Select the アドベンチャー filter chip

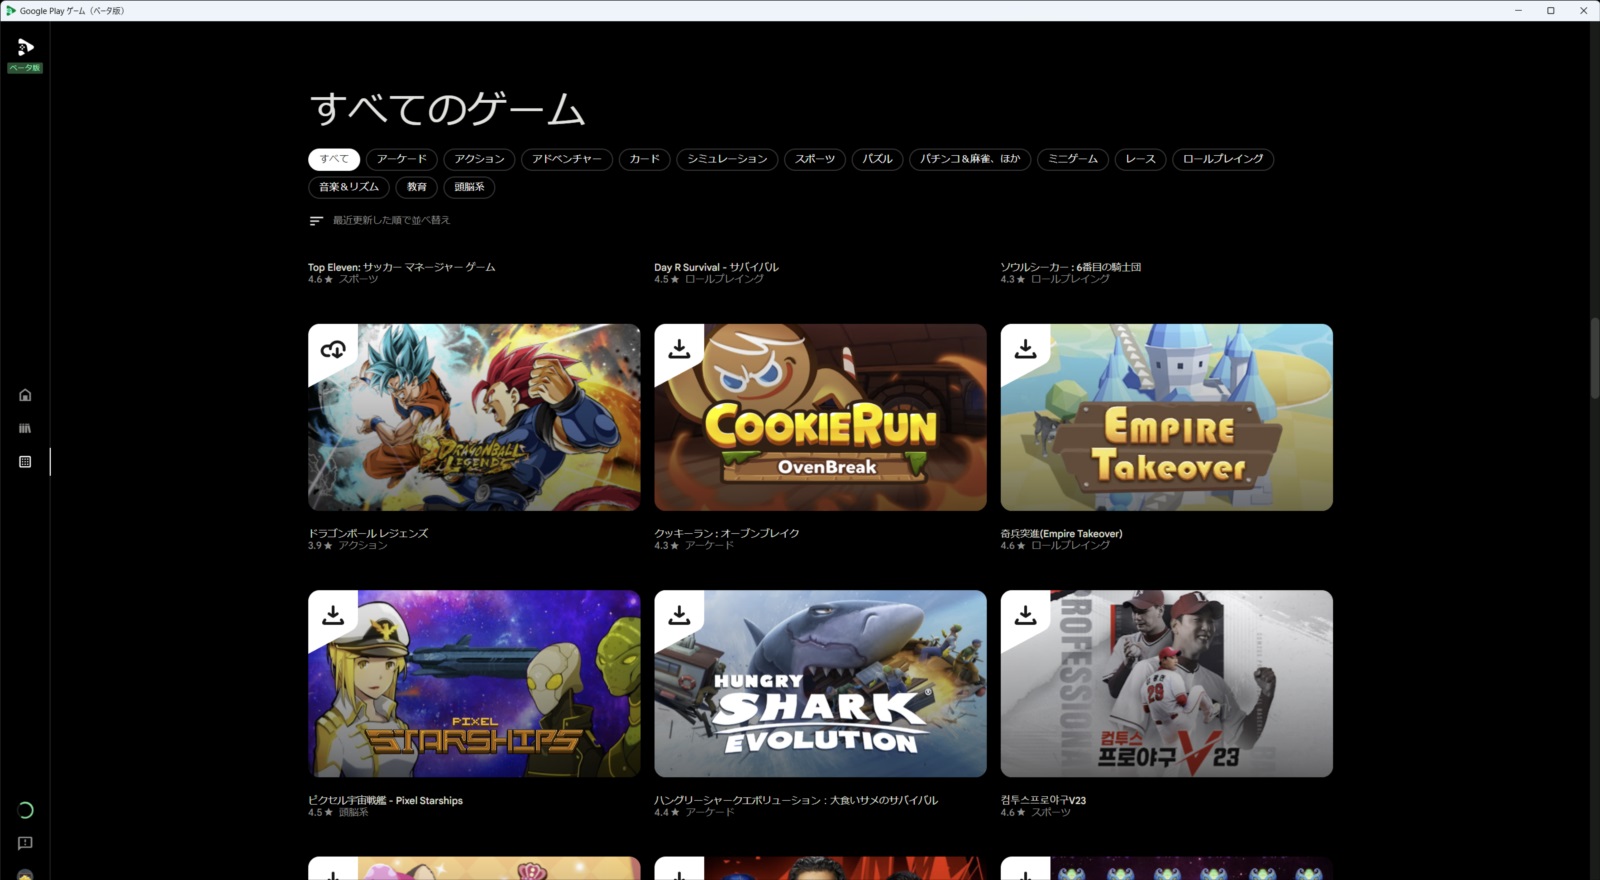tap(567, 159)
